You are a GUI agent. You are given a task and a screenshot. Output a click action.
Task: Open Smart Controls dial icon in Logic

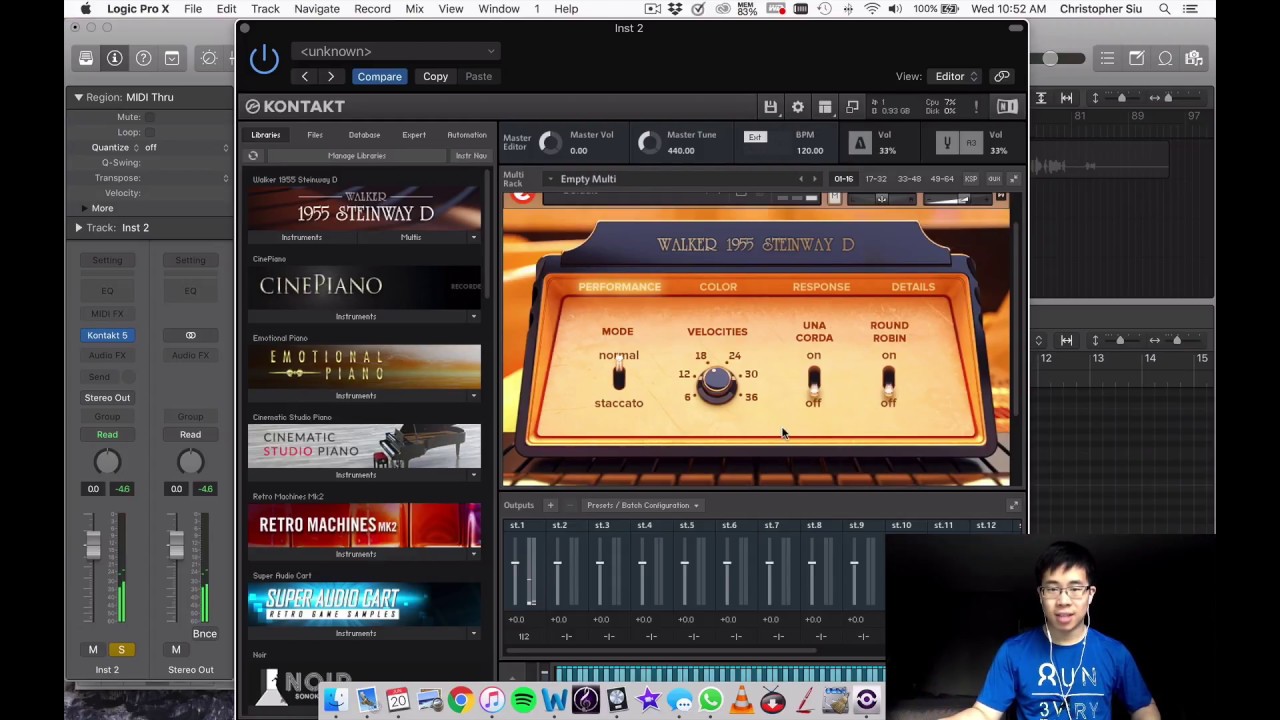(x=209, y=58)
